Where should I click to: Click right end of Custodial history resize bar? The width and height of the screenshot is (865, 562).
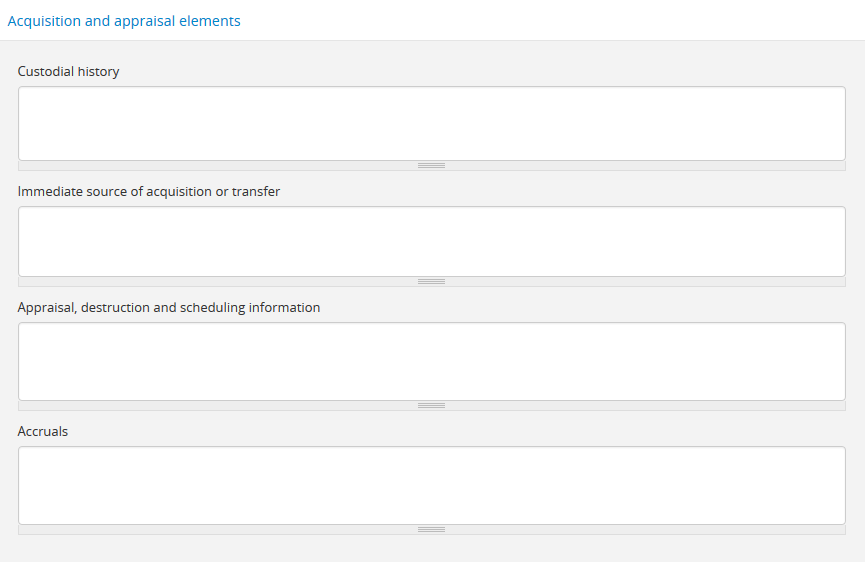click(836, 166)
